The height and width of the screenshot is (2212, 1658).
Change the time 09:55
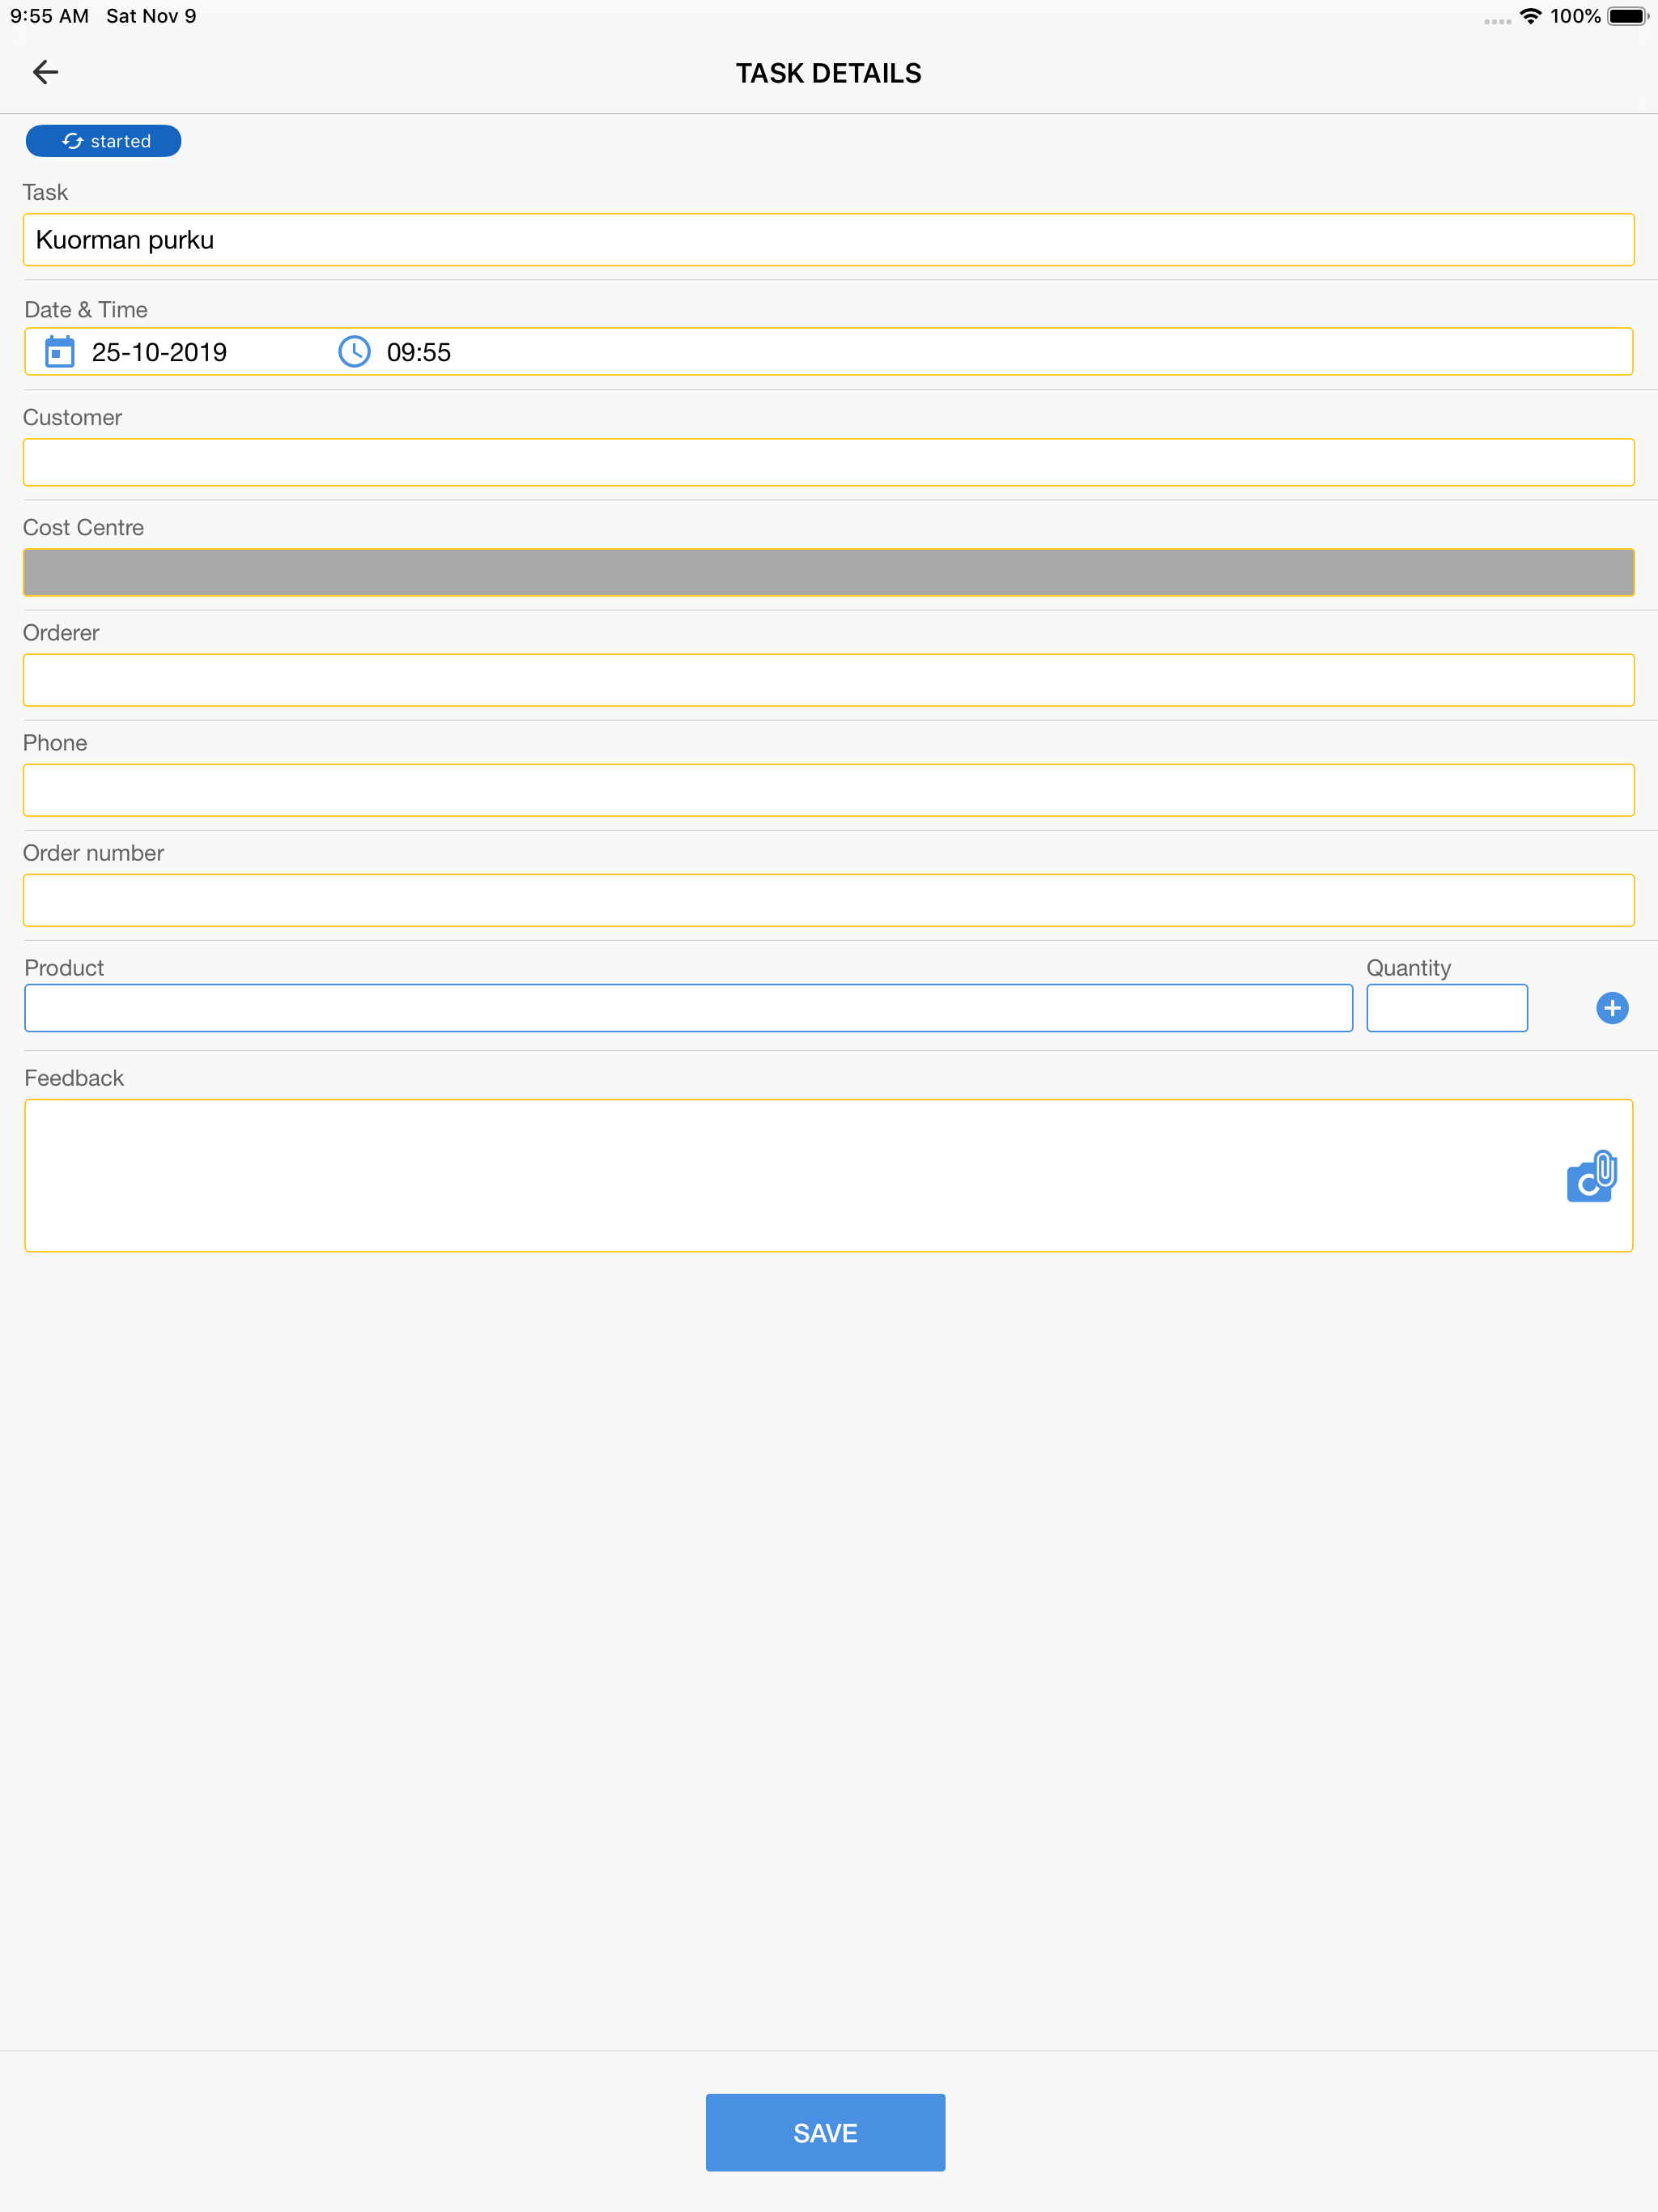(x=419, y=352)
